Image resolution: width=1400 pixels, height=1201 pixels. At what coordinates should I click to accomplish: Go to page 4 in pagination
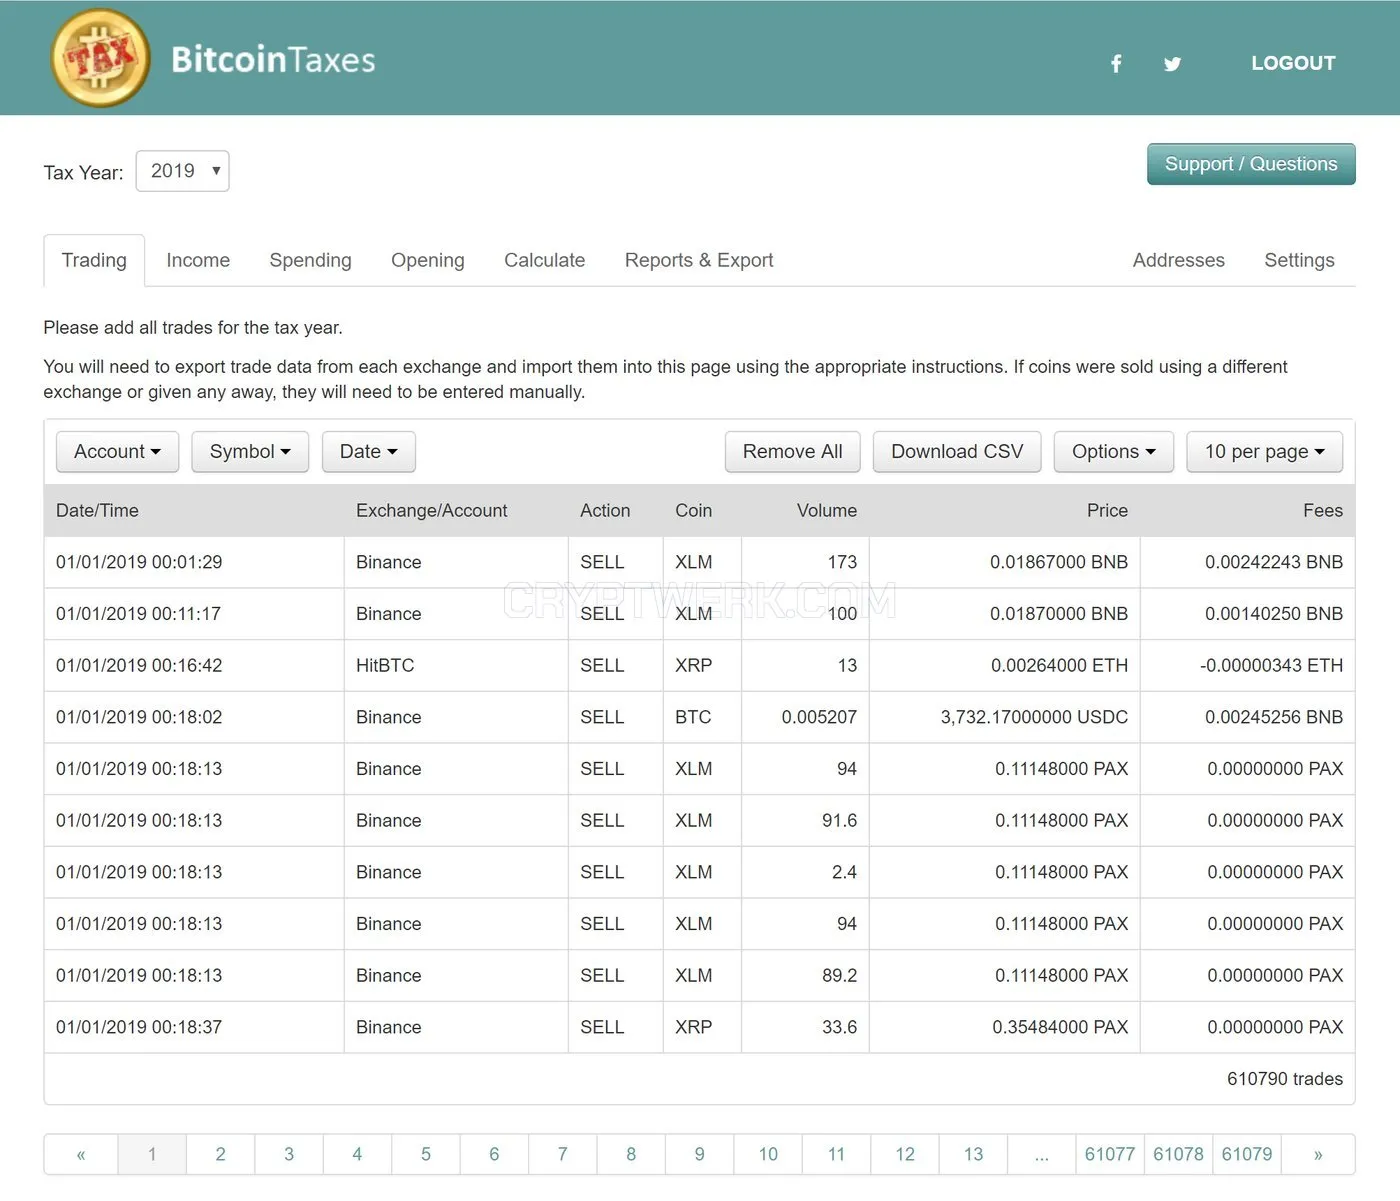click(357, 1154)
